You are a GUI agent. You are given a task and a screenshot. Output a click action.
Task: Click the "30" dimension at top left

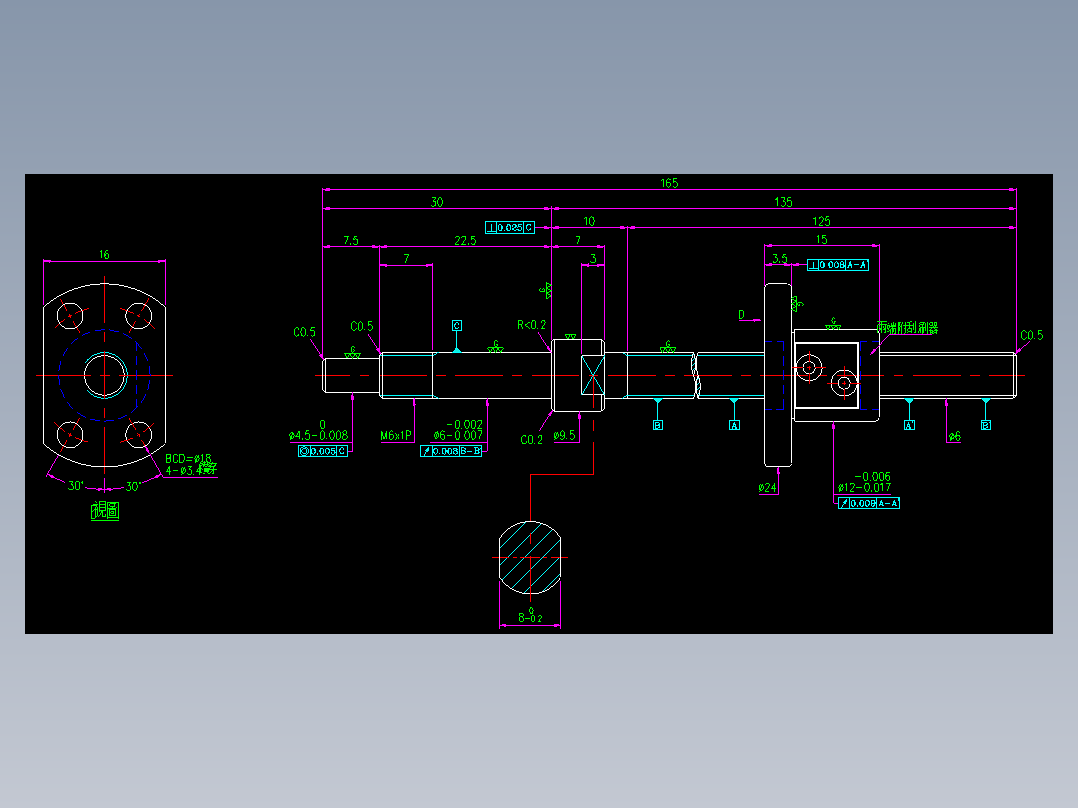tap(437, 202)
